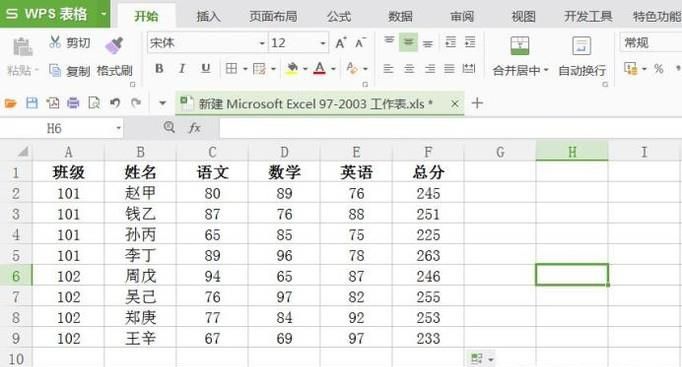Screen dimensions: 682x367
Task: Click the cell borders icon
Action: (x=231, y=69)
